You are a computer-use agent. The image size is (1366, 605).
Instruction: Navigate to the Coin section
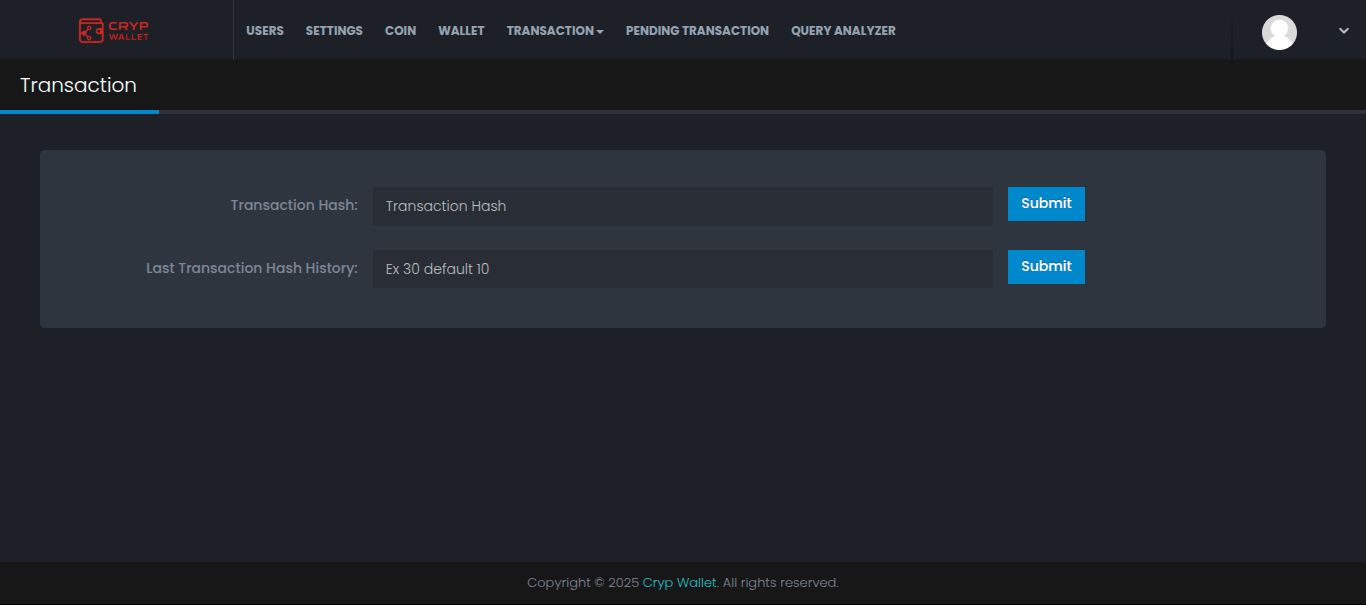coord(400,31)
